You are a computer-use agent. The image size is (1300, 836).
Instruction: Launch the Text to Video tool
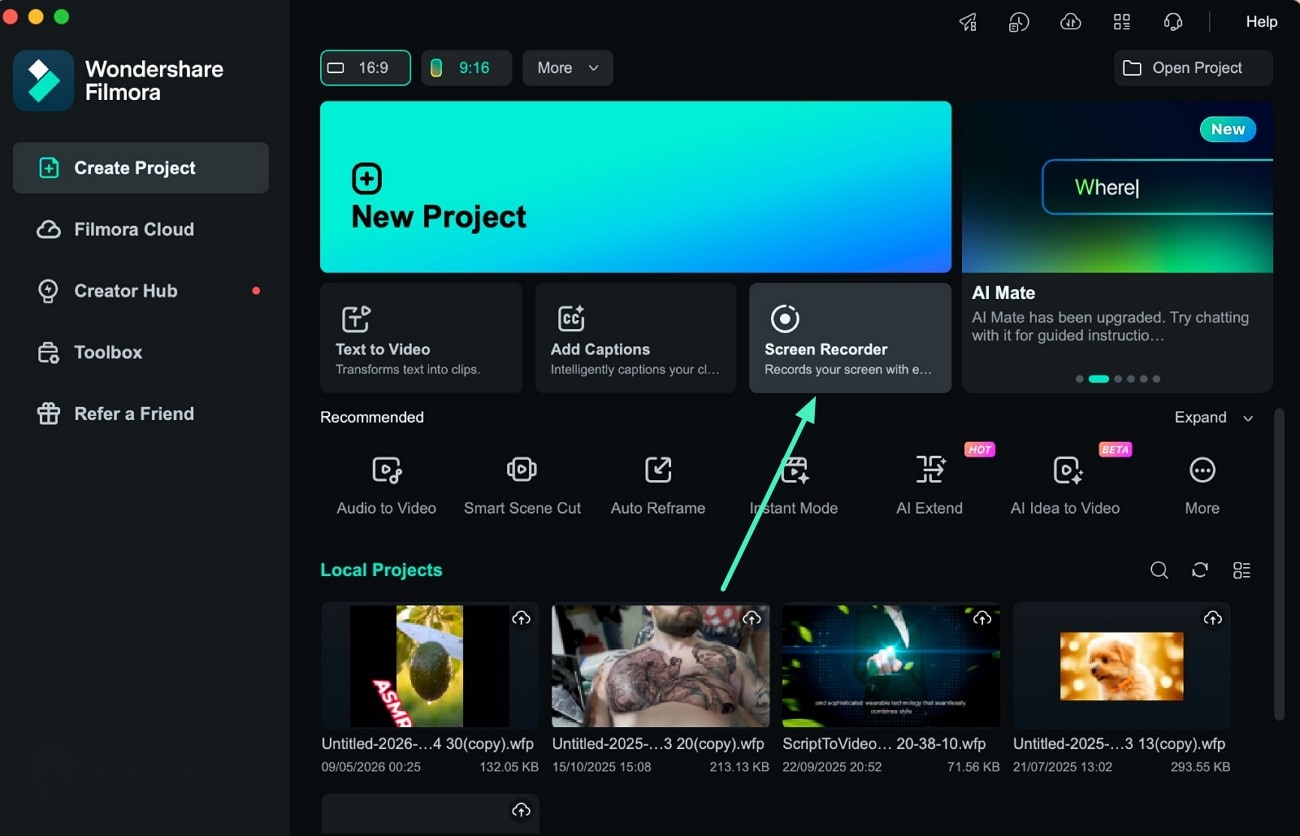pyautogui.click(x=421, y=338)
